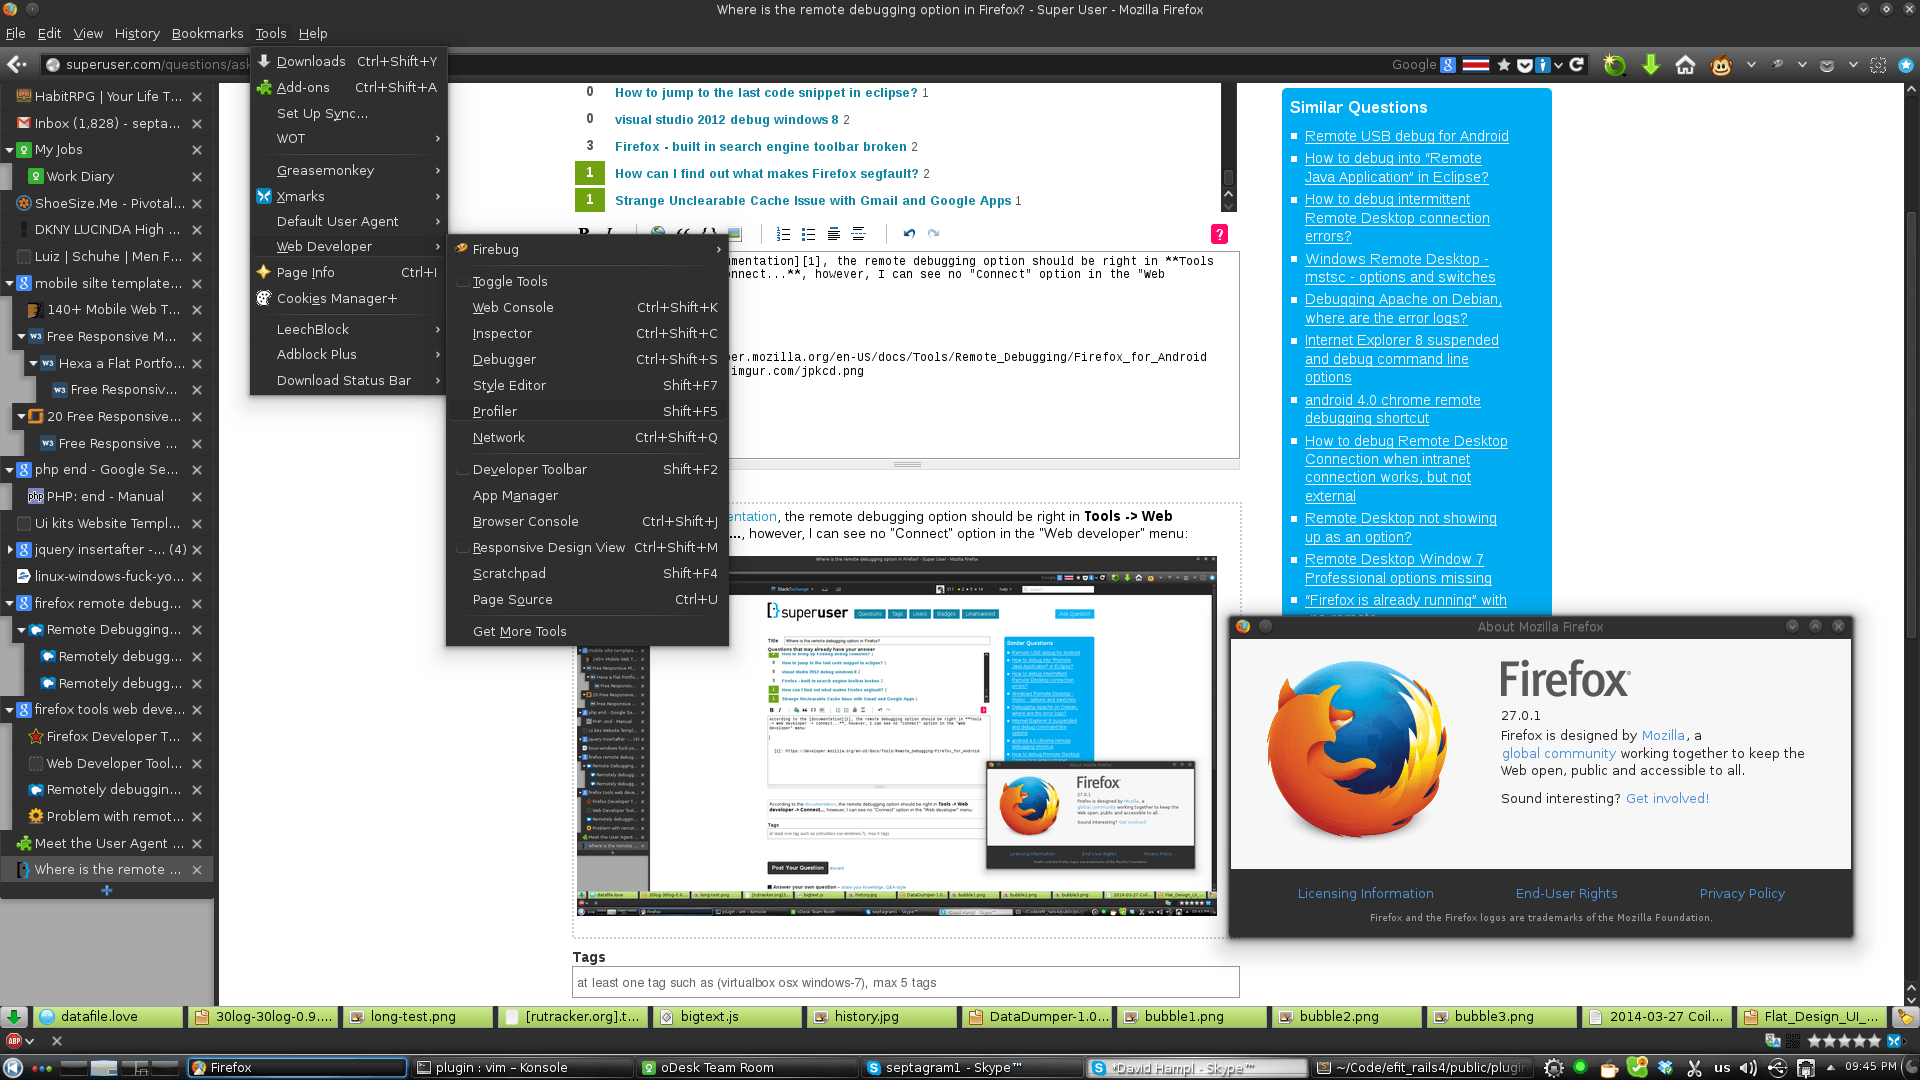Screen dimensions: 1920x1080
Task: Insert a numbered list in editor
Action: click(784, 234)
